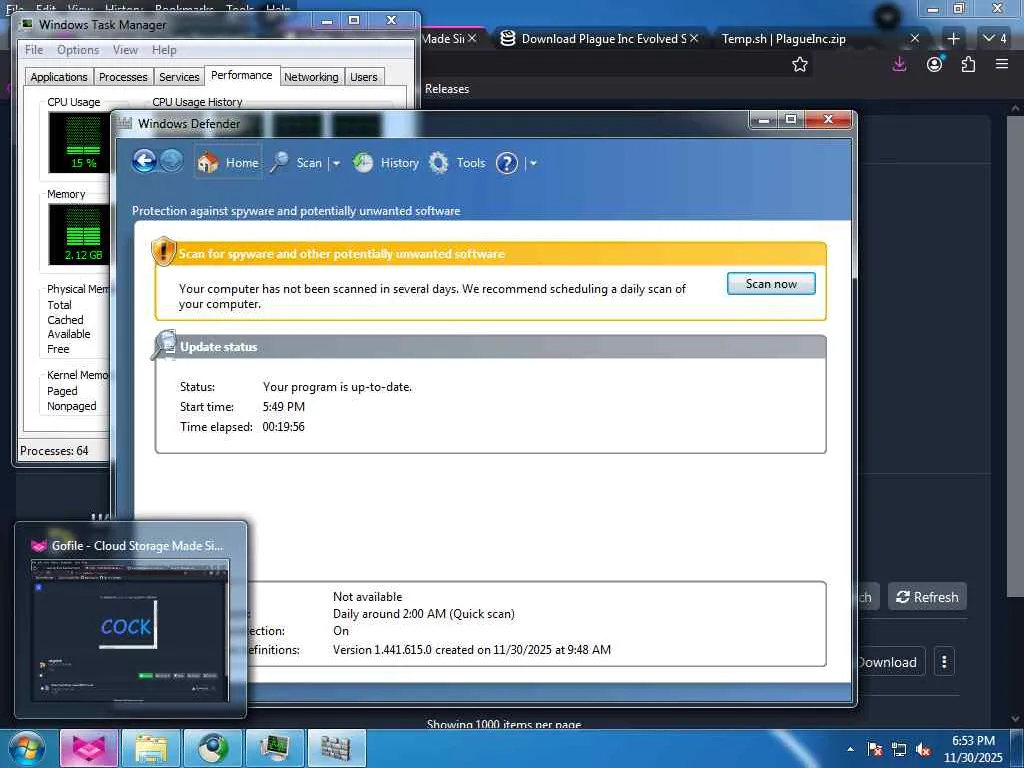1024x768 pixels.
Task: Expand the list all tabs dropdown
Action: click(x=995, y=39)
